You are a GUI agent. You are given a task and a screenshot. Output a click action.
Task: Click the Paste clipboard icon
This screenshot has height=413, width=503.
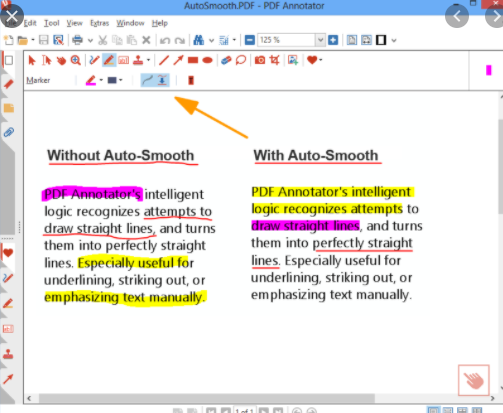132,40
